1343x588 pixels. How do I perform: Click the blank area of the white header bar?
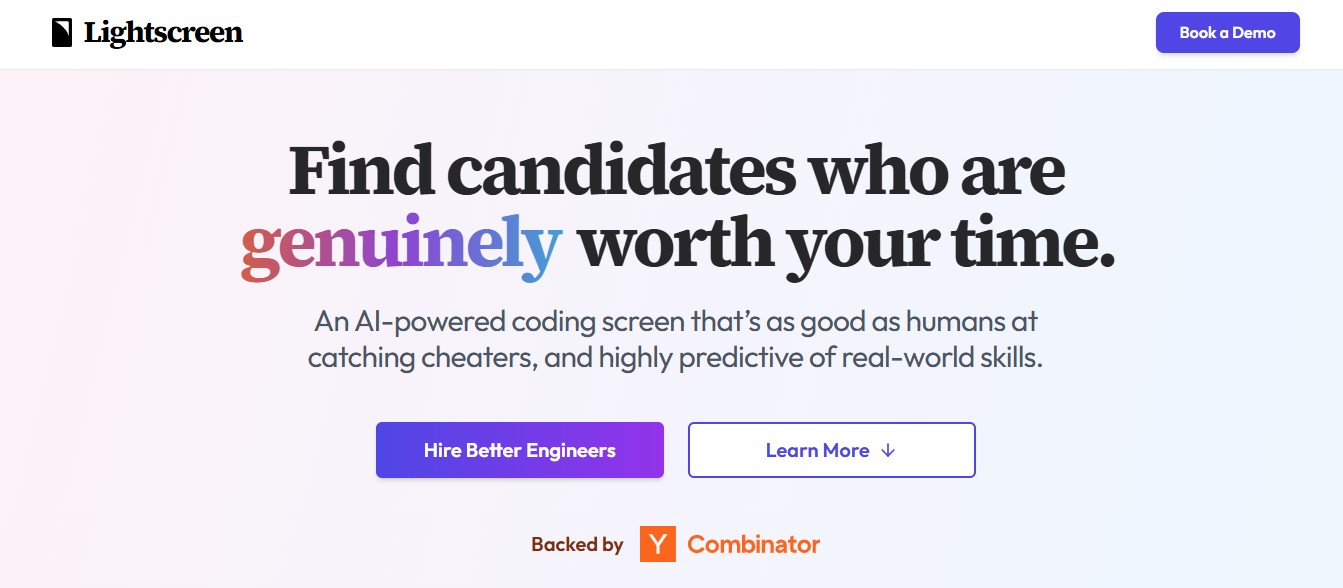click(x=700, y=34)
